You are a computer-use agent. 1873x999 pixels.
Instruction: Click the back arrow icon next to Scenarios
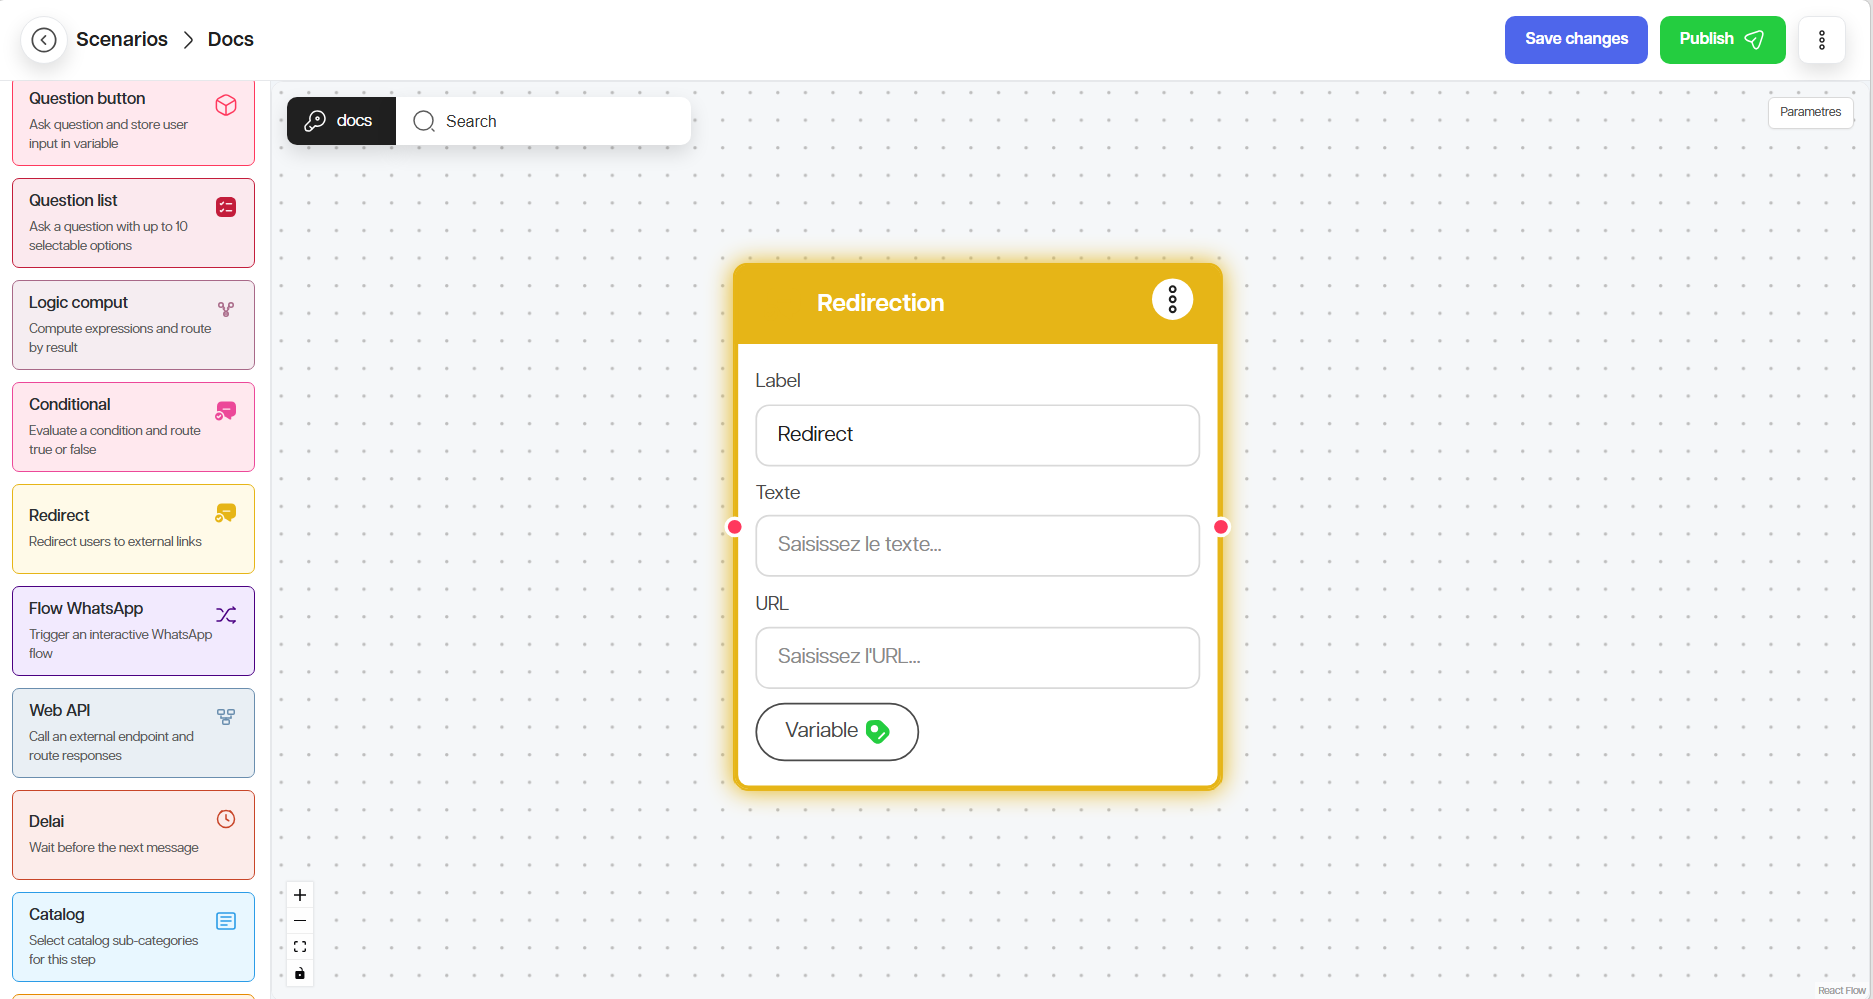pyautogui.click(x=44, y=39)
